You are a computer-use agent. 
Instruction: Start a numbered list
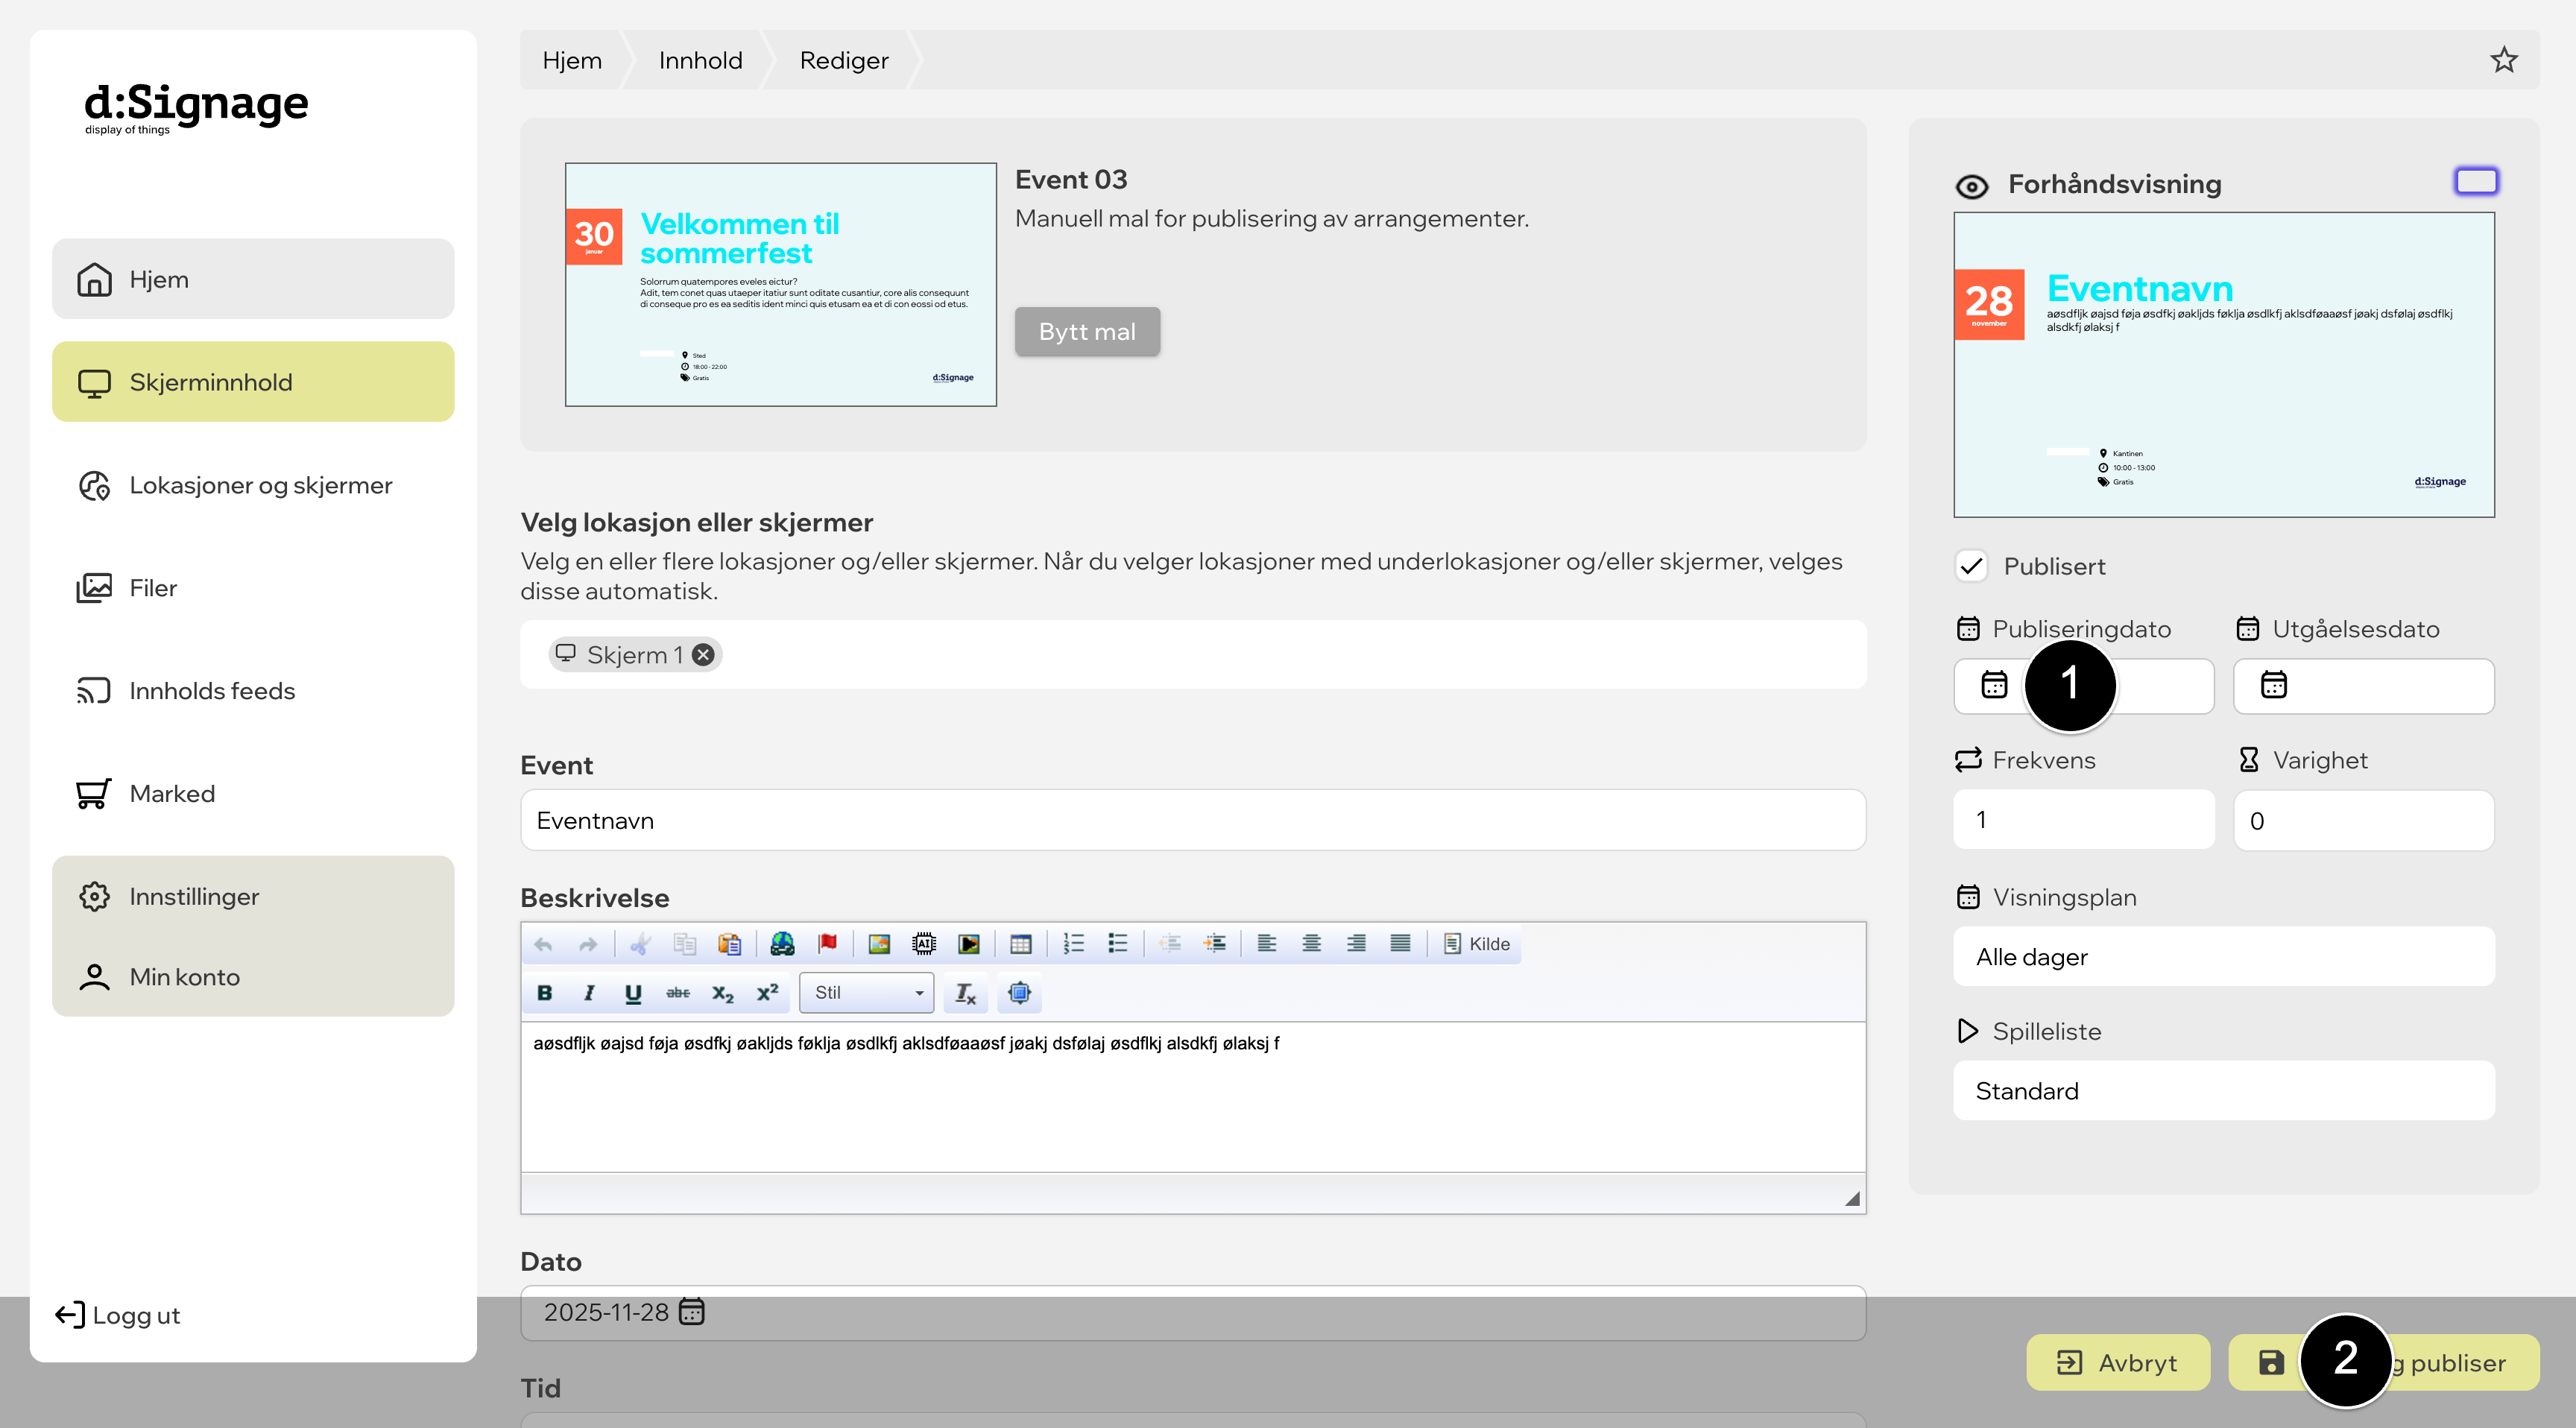tap(1074, 944)
